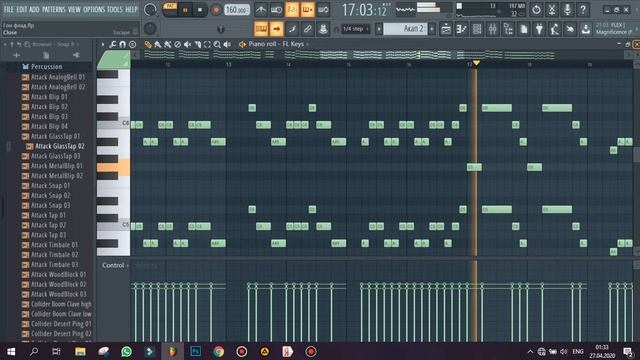The image size is (640, 360).
Task: Toggle the orange arrow auto-scroll icon
Action: point(276,29)
